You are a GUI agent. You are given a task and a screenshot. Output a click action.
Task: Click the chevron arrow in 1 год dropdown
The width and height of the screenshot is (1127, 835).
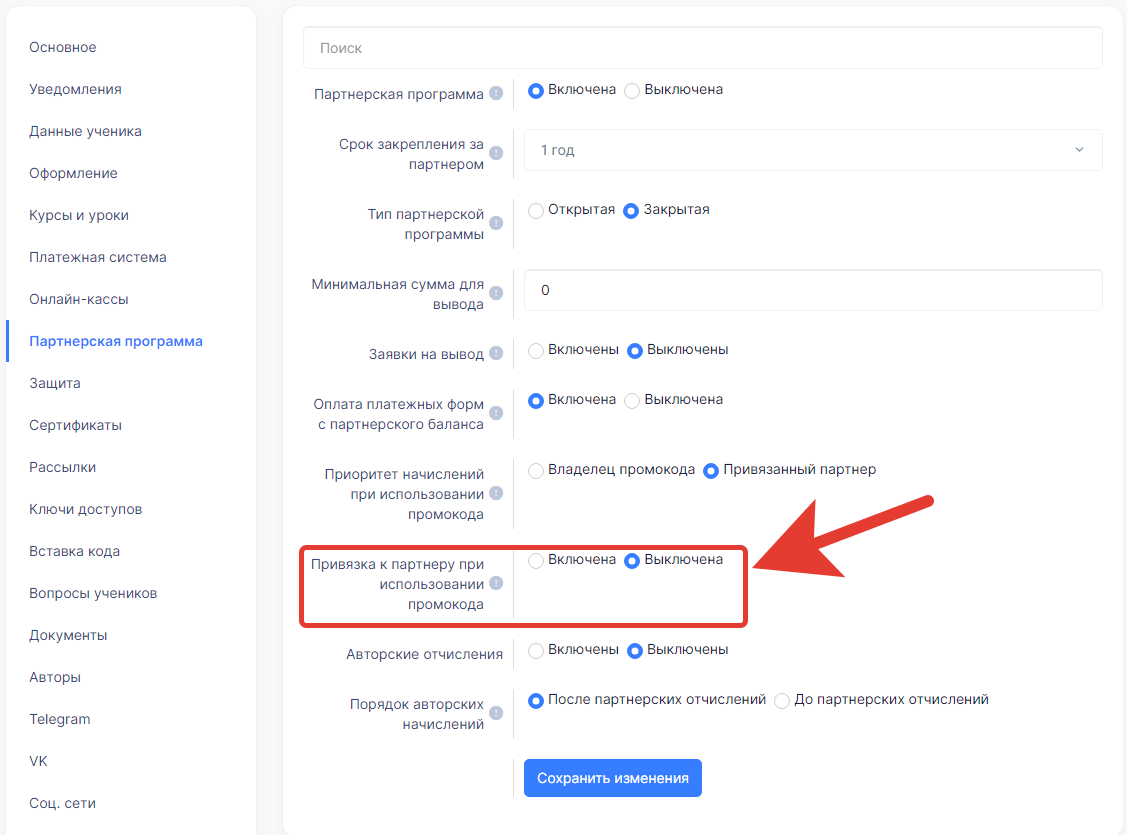click(x=1079, y=150)
